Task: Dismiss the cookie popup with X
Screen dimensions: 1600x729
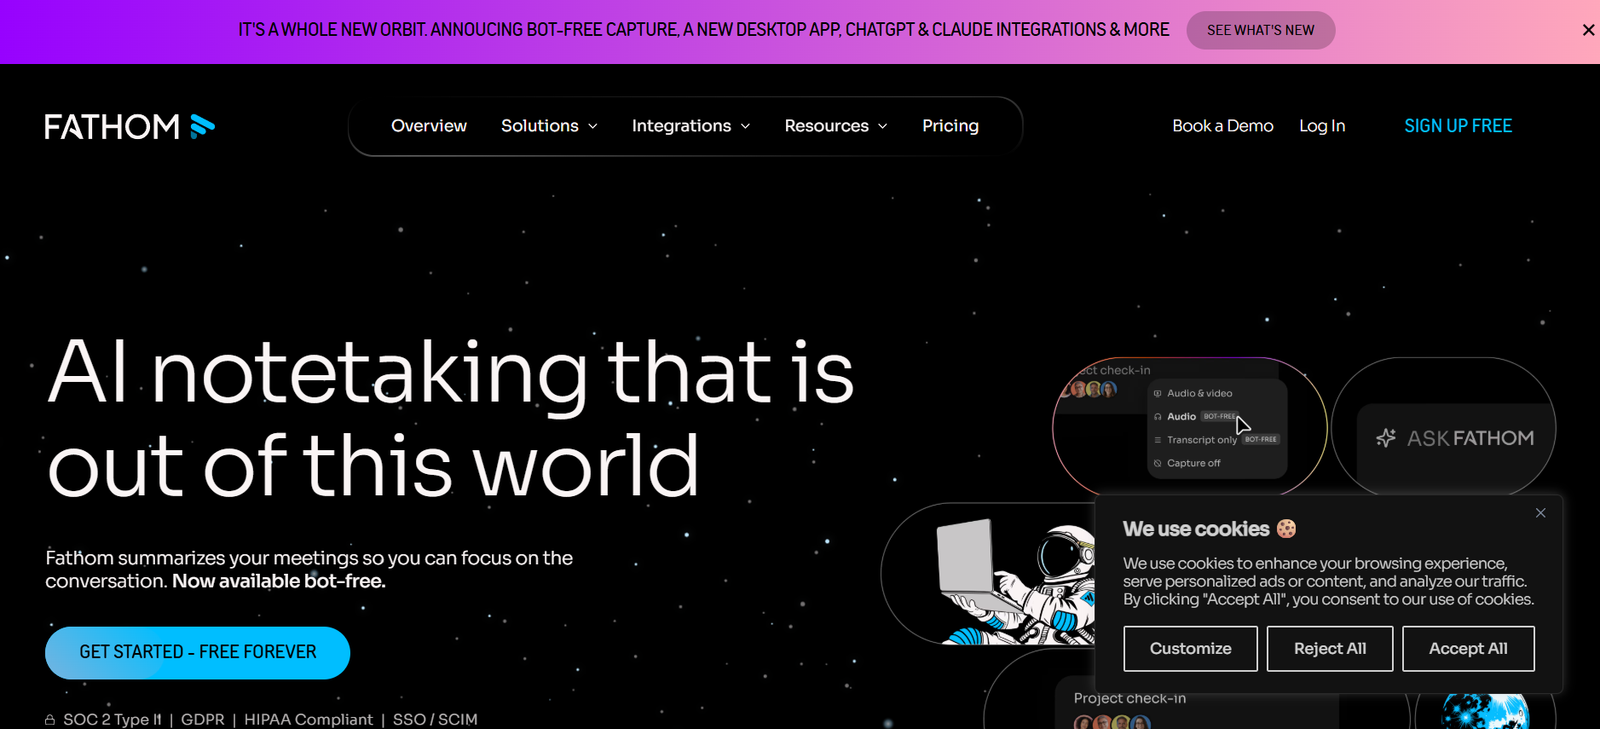Action: (1540, 513)
